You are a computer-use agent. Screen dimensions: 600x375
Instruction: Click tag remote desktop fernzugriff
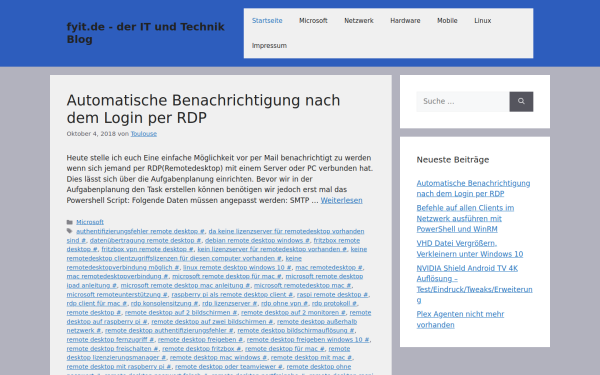pos(110,340)
